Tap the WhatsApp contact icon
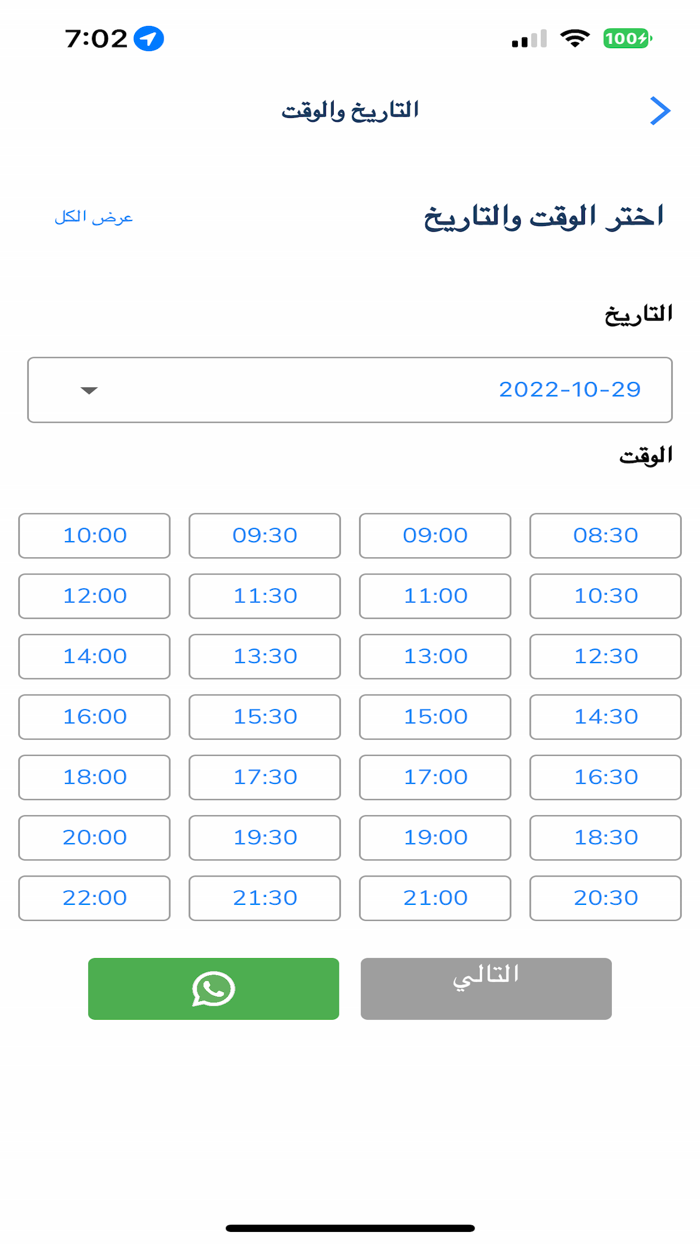The image size is (700, 1244). pyautogui.click(x=213, y=988)
